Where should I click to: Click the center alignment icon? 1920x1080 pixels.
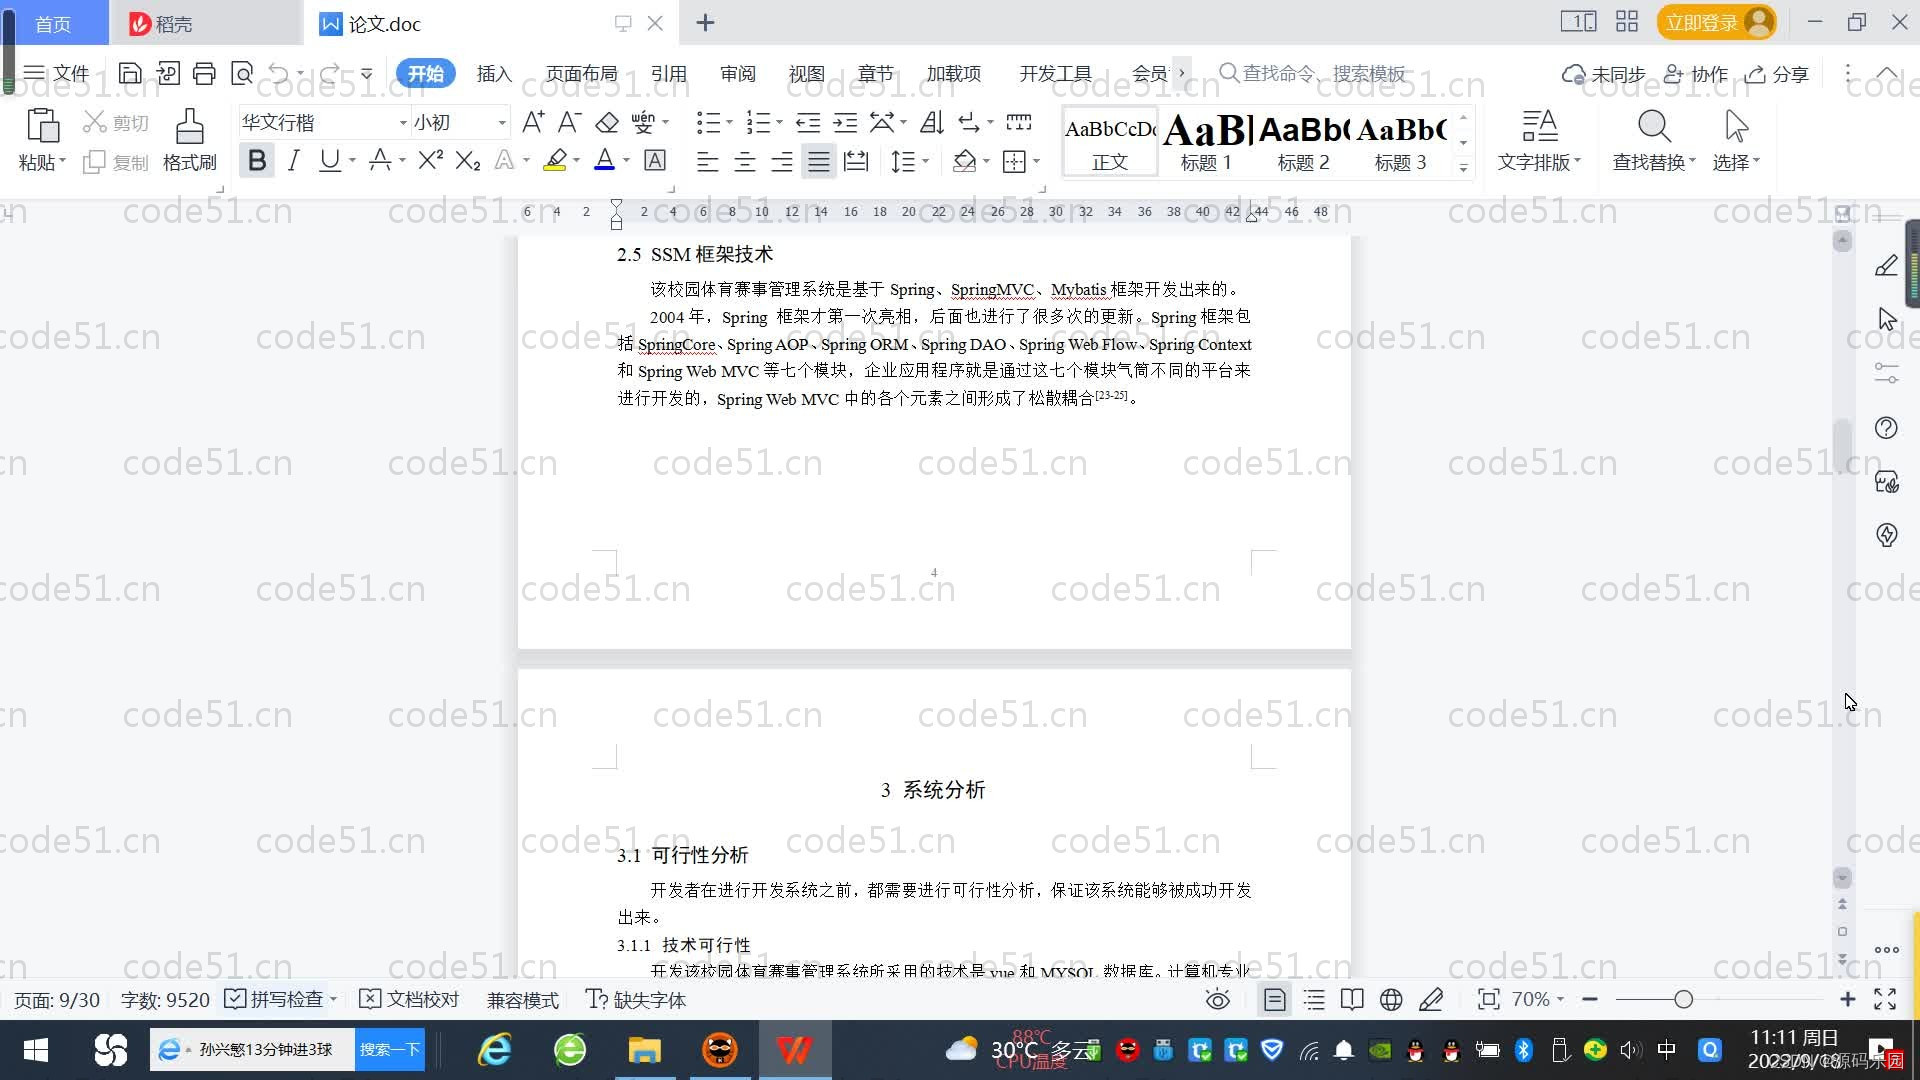pos(745,162)
